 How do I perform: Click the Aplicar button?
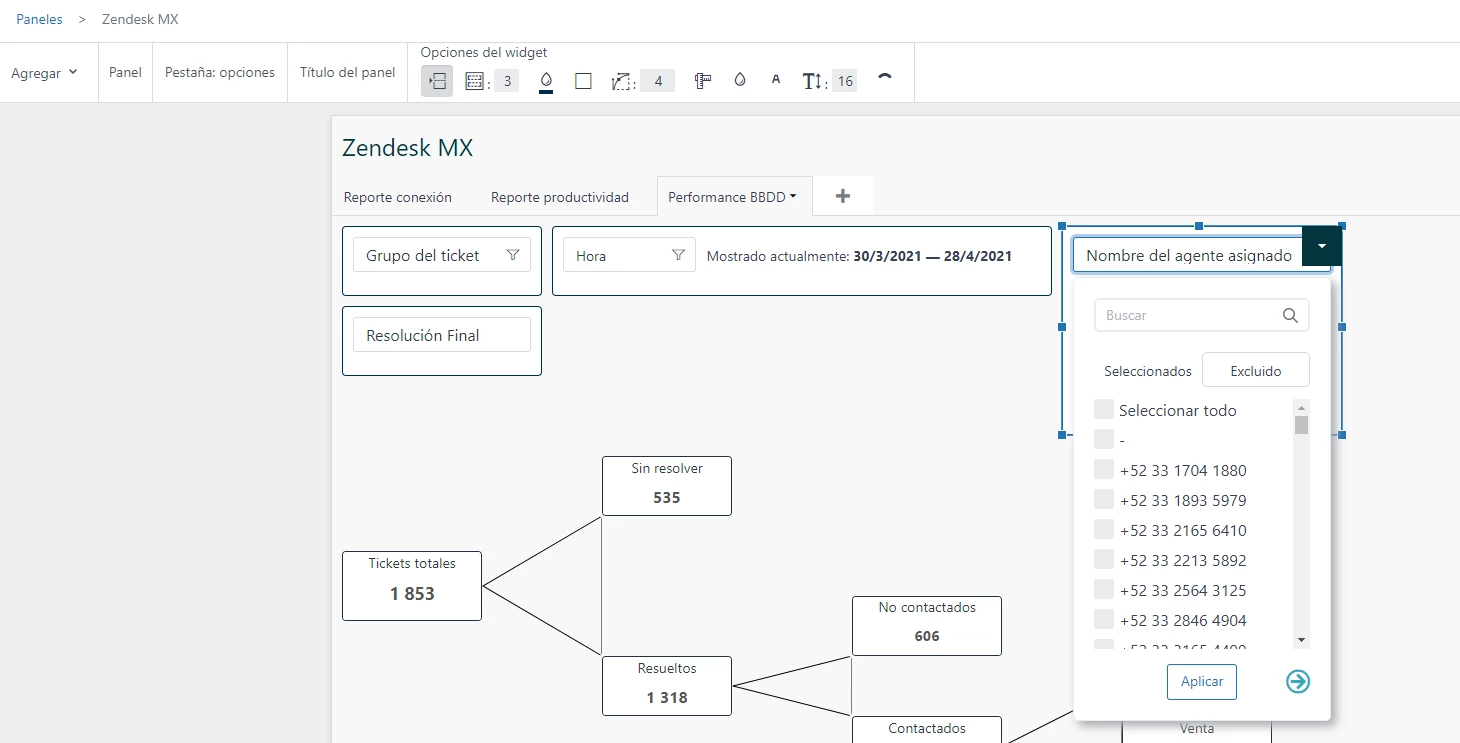[x=1202, y=681]
